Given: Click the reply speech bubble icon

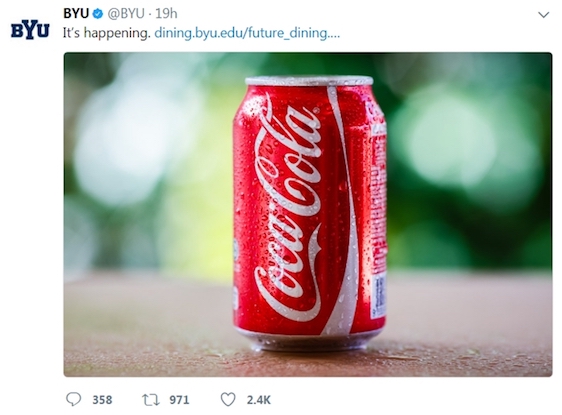Looking at the screenshot, I should [73, 399].
